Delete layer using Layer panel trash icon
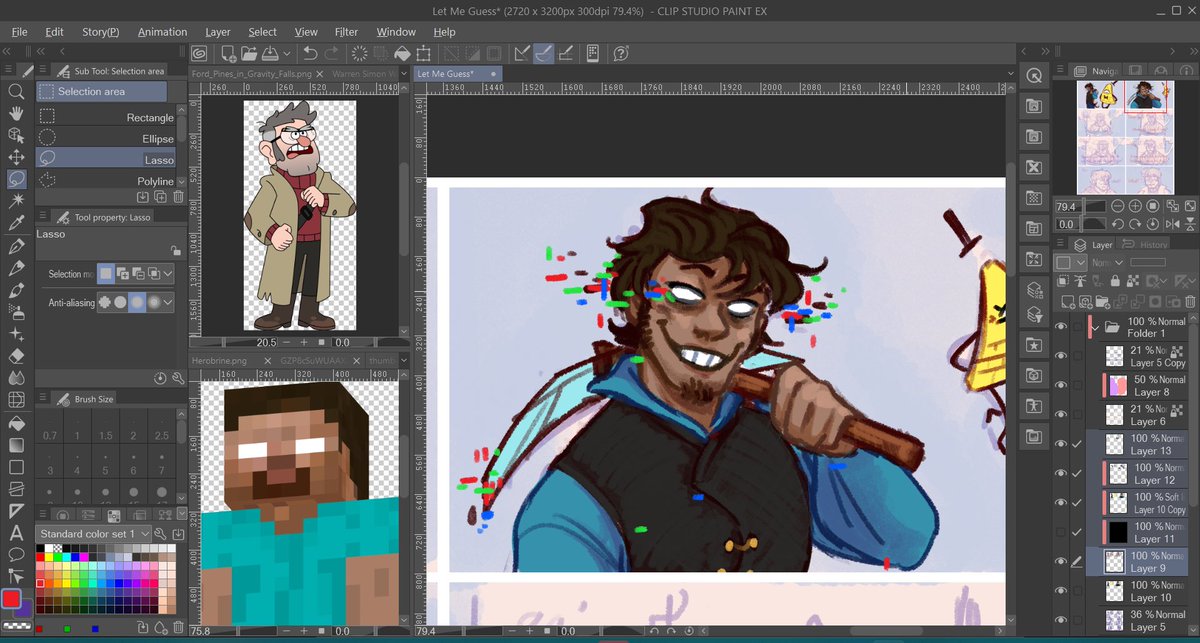 point(1190,302)
